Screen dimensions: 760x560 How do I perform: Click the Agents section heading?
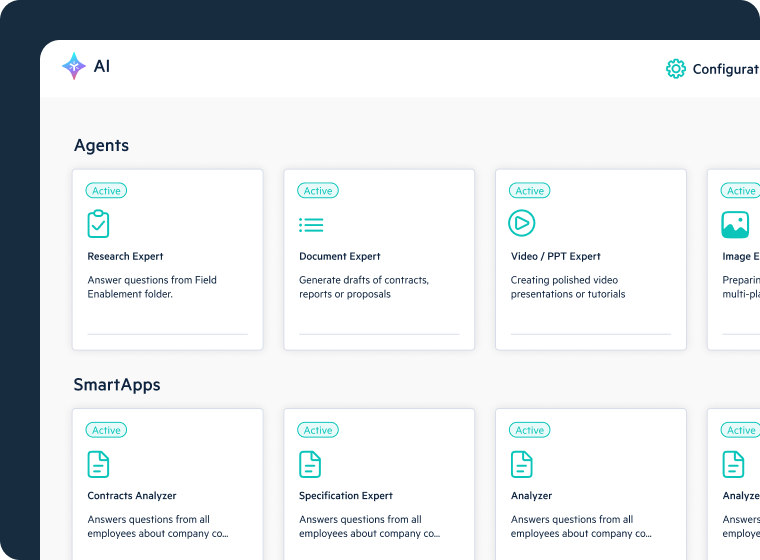(101, 145)
